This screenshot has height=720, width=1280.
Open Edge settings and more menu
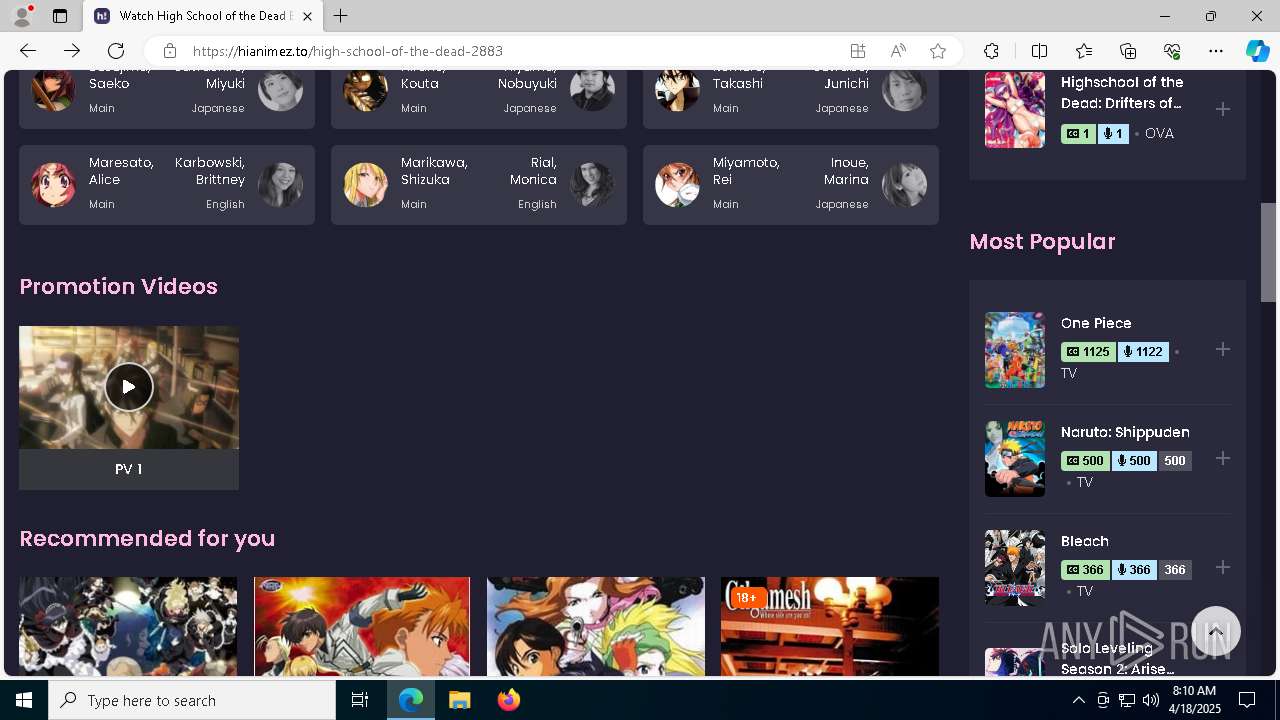1216,51
